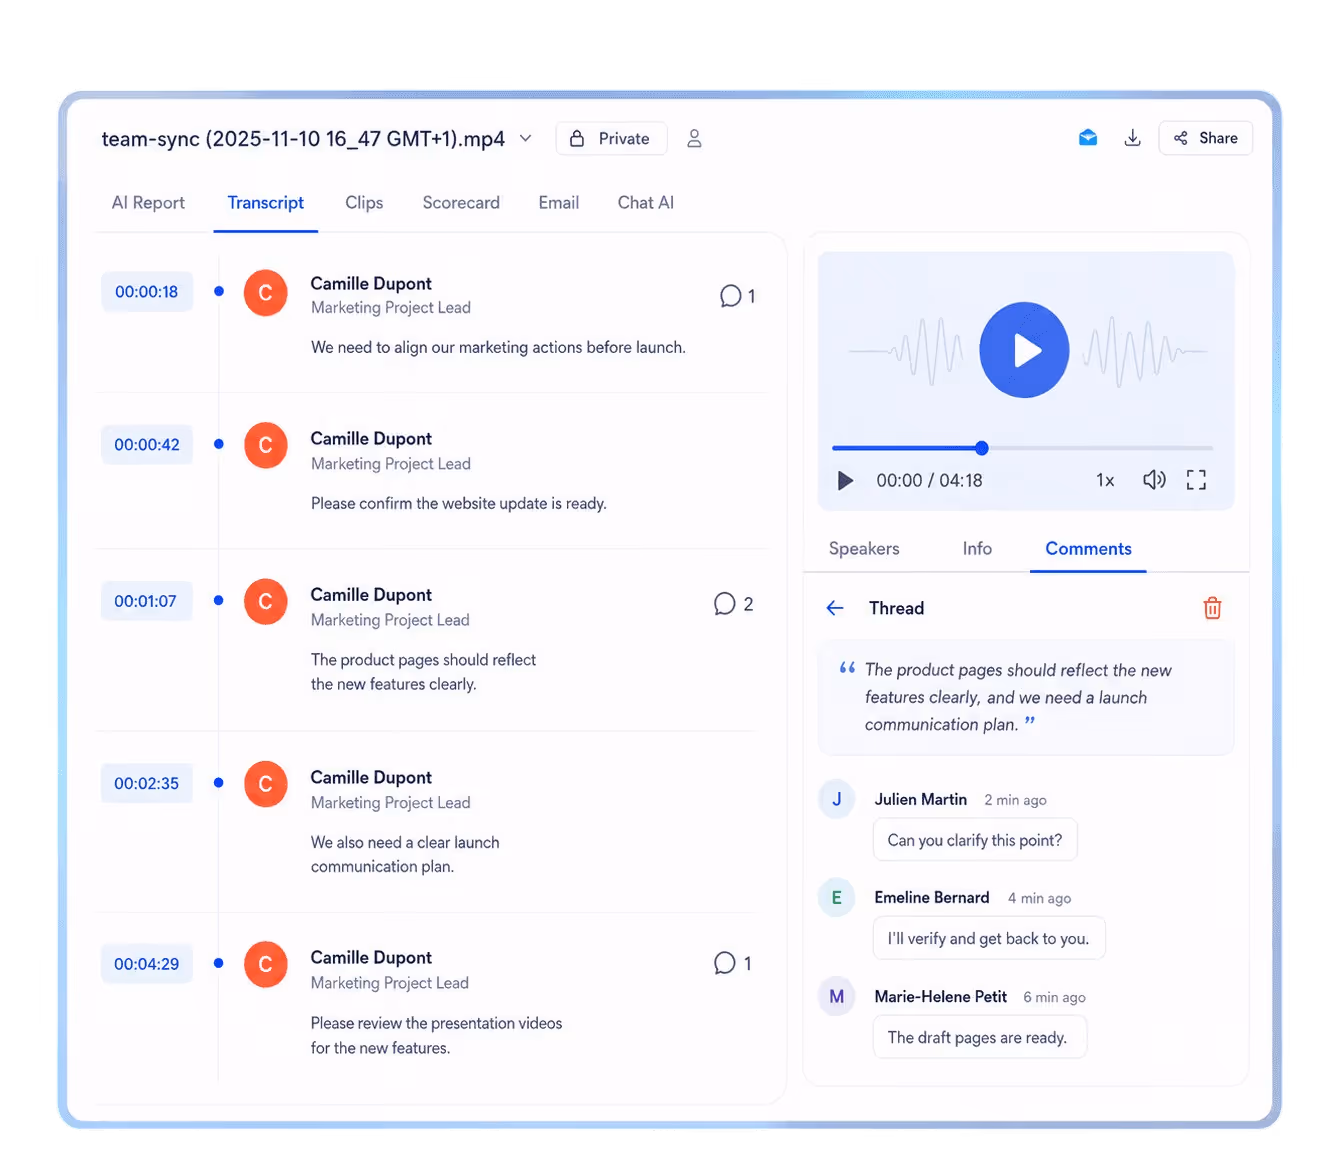This screenshot has width=1340, height=1174.
Task: Click Marie-Helene Petit's name in thread
Action: (941, 997)
